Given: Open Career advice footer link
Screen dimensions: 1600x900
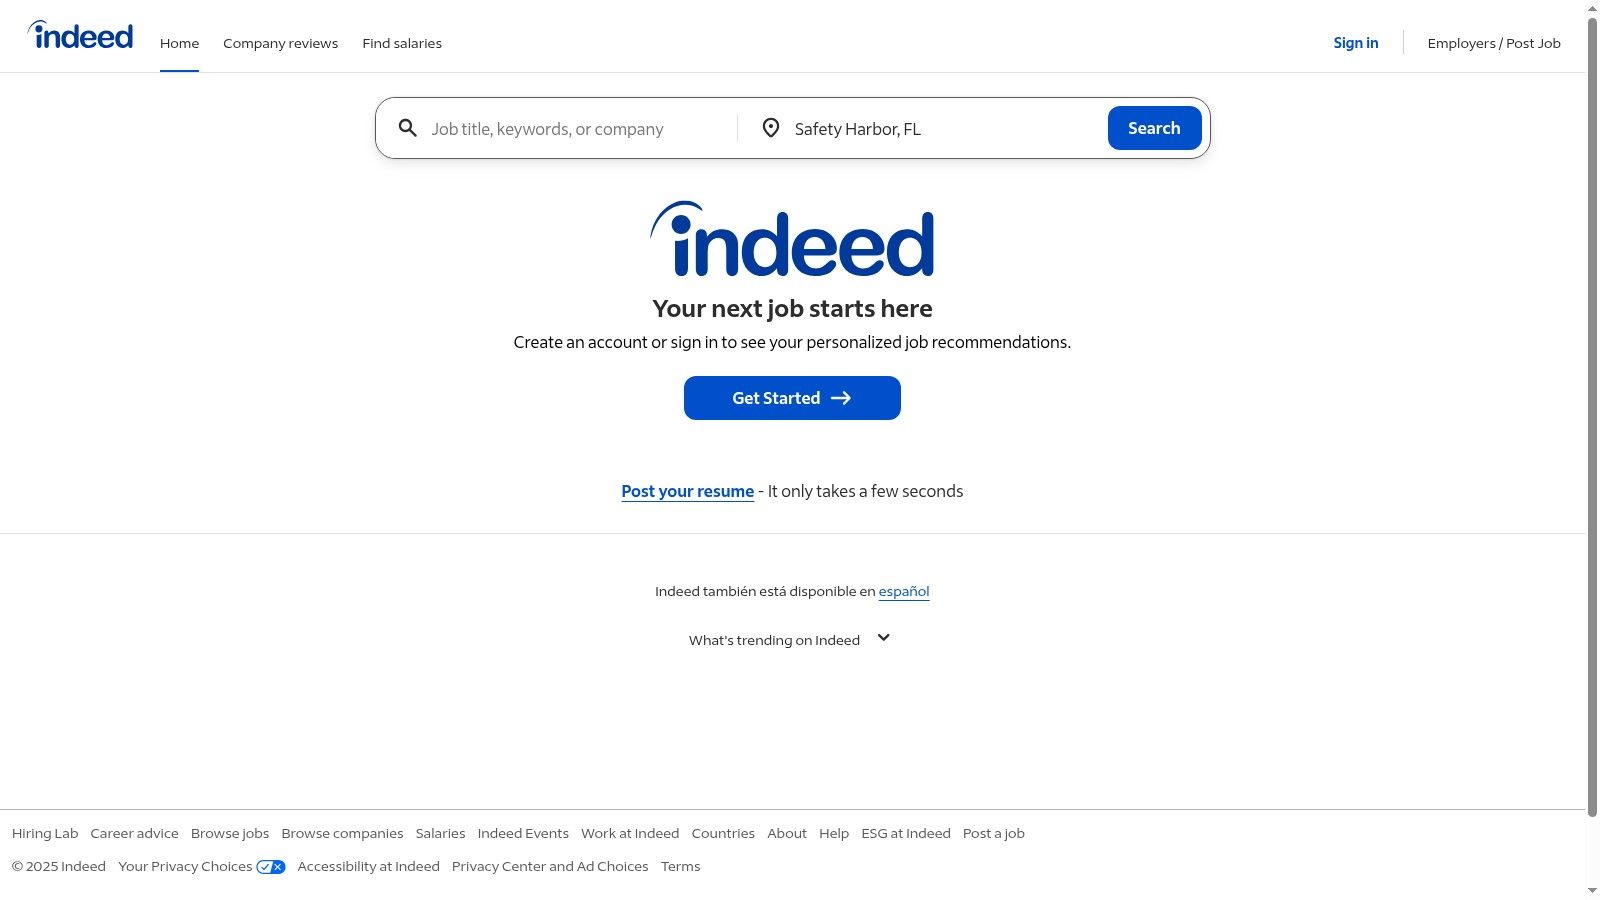Looking at the screenshot, I should (134, 834).
